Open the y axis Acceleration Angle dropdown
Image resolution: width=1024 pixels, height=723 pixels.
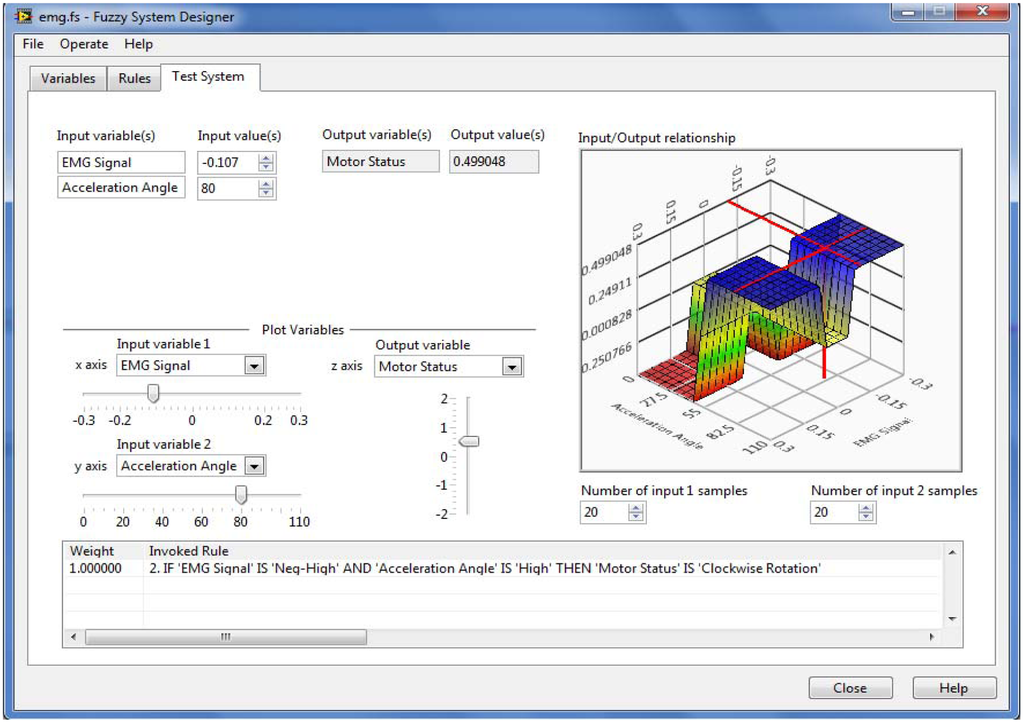(254, 466)
